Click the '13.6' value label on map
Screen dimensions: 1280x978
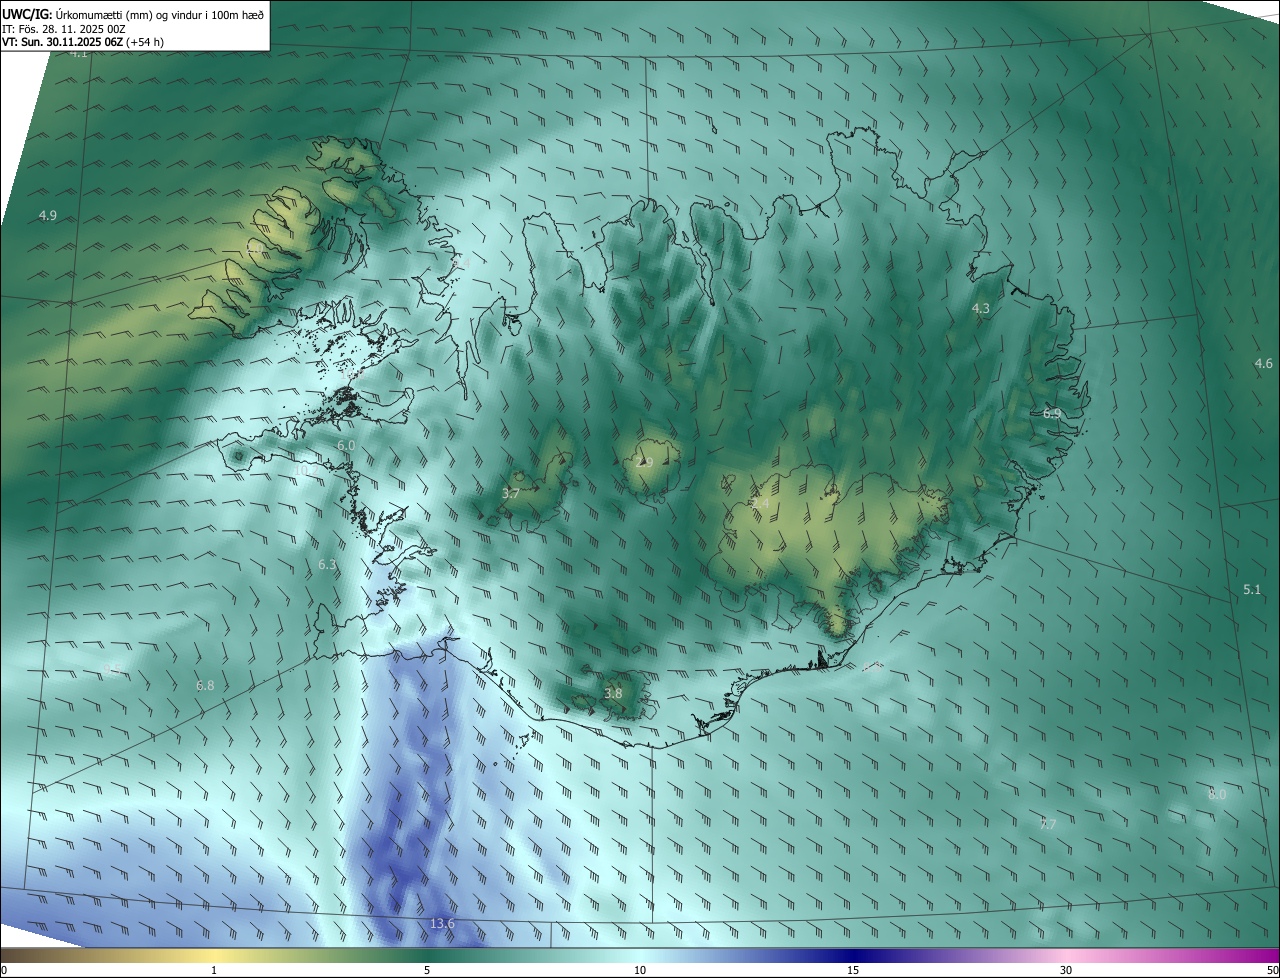pyautogui.click(x=442, y=923)
